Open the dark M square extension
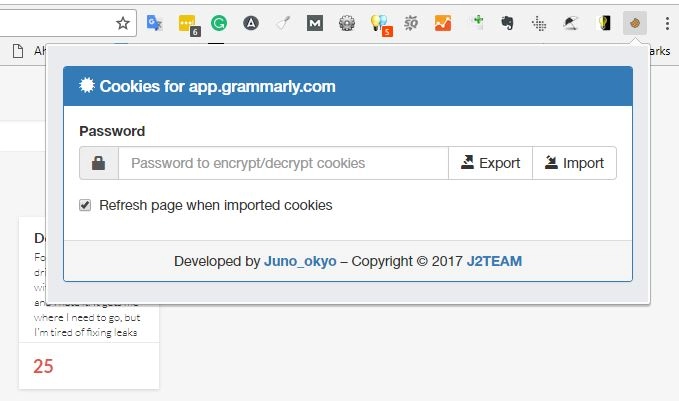679x401 pixels. (315, 23)
